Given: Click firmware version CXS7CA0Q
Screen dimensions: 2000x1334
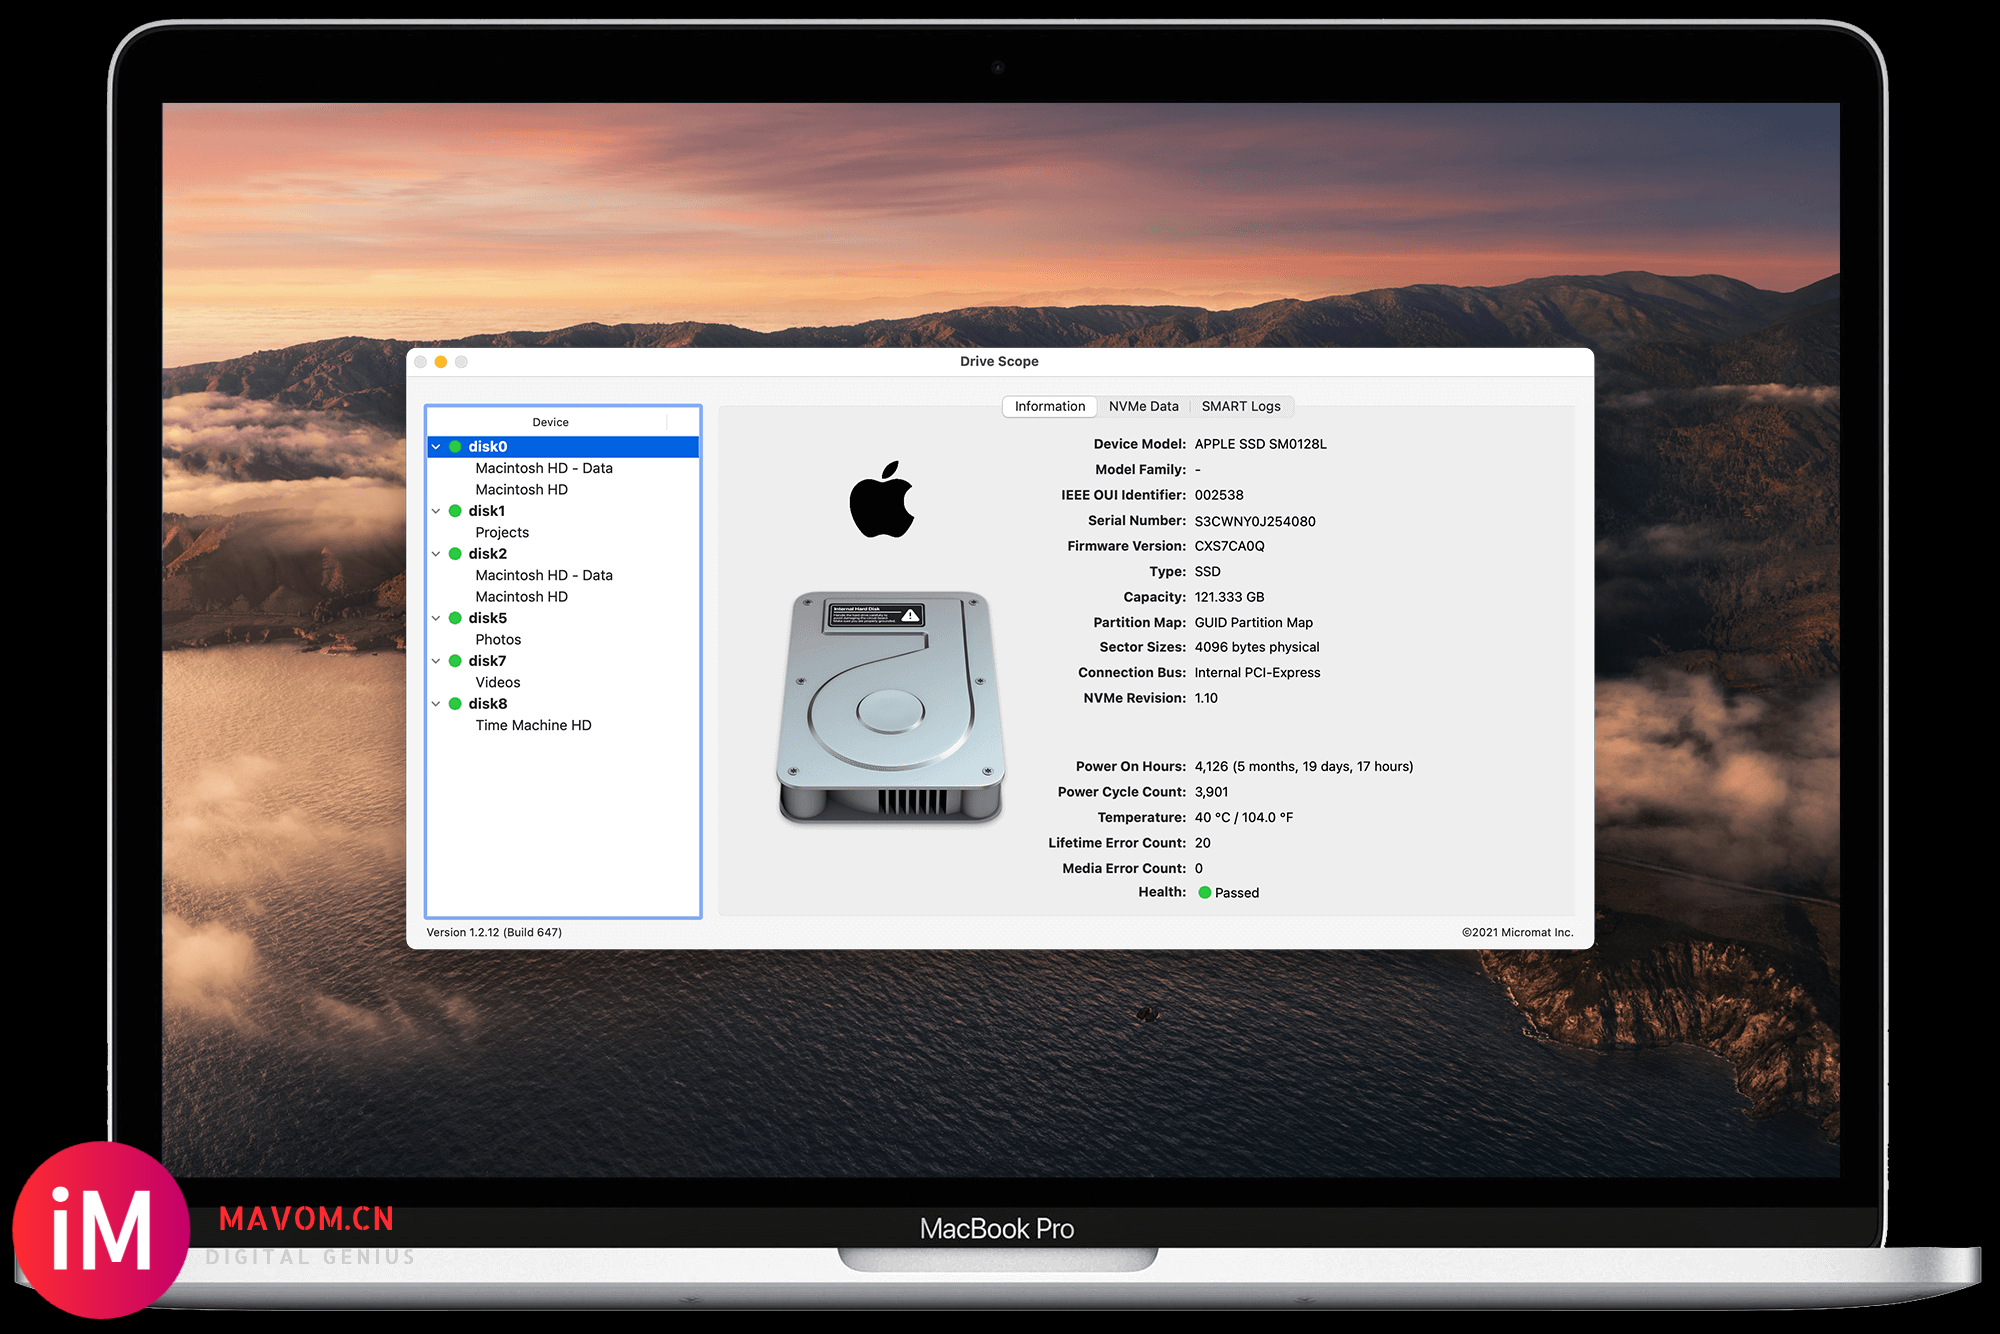Looking at the screenshot, I should [x=1229, y=546].
